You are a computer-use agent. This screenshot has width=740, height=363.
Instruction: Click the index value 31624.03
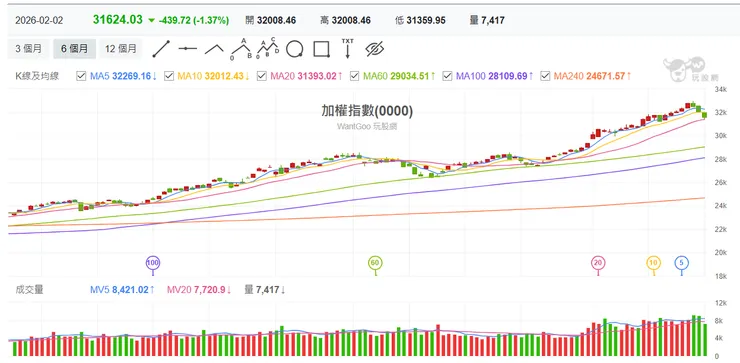click(x=118, y=20)
